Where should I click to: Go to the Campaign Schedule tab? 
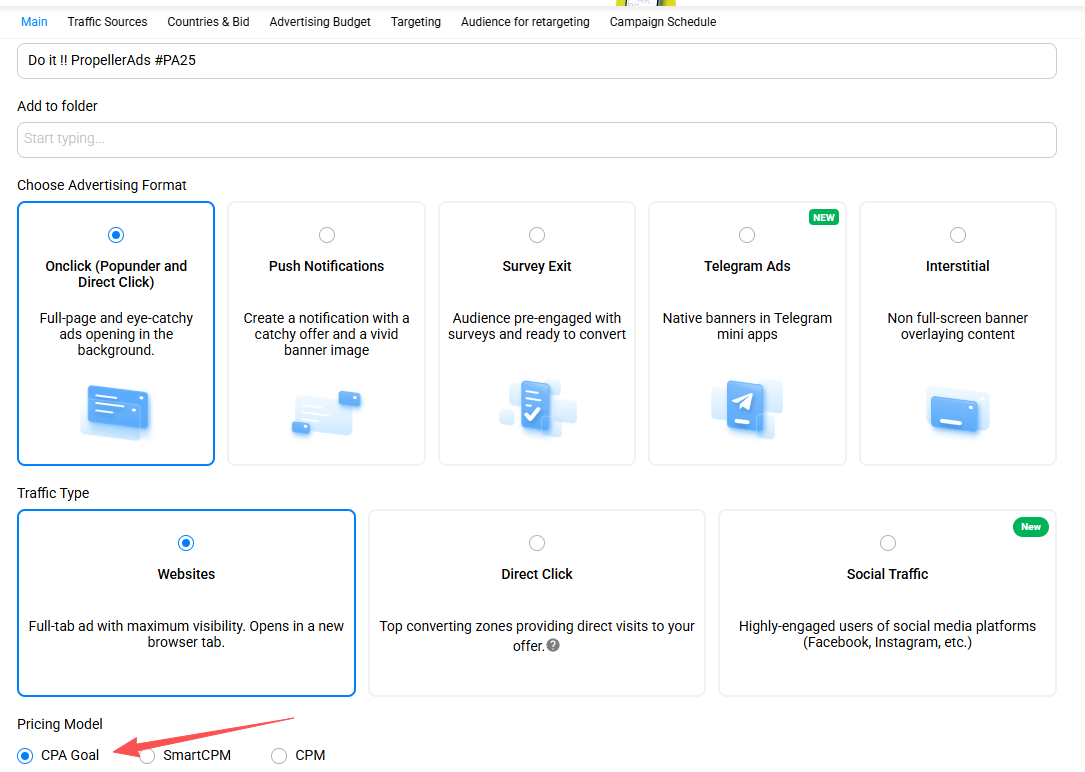663,21
